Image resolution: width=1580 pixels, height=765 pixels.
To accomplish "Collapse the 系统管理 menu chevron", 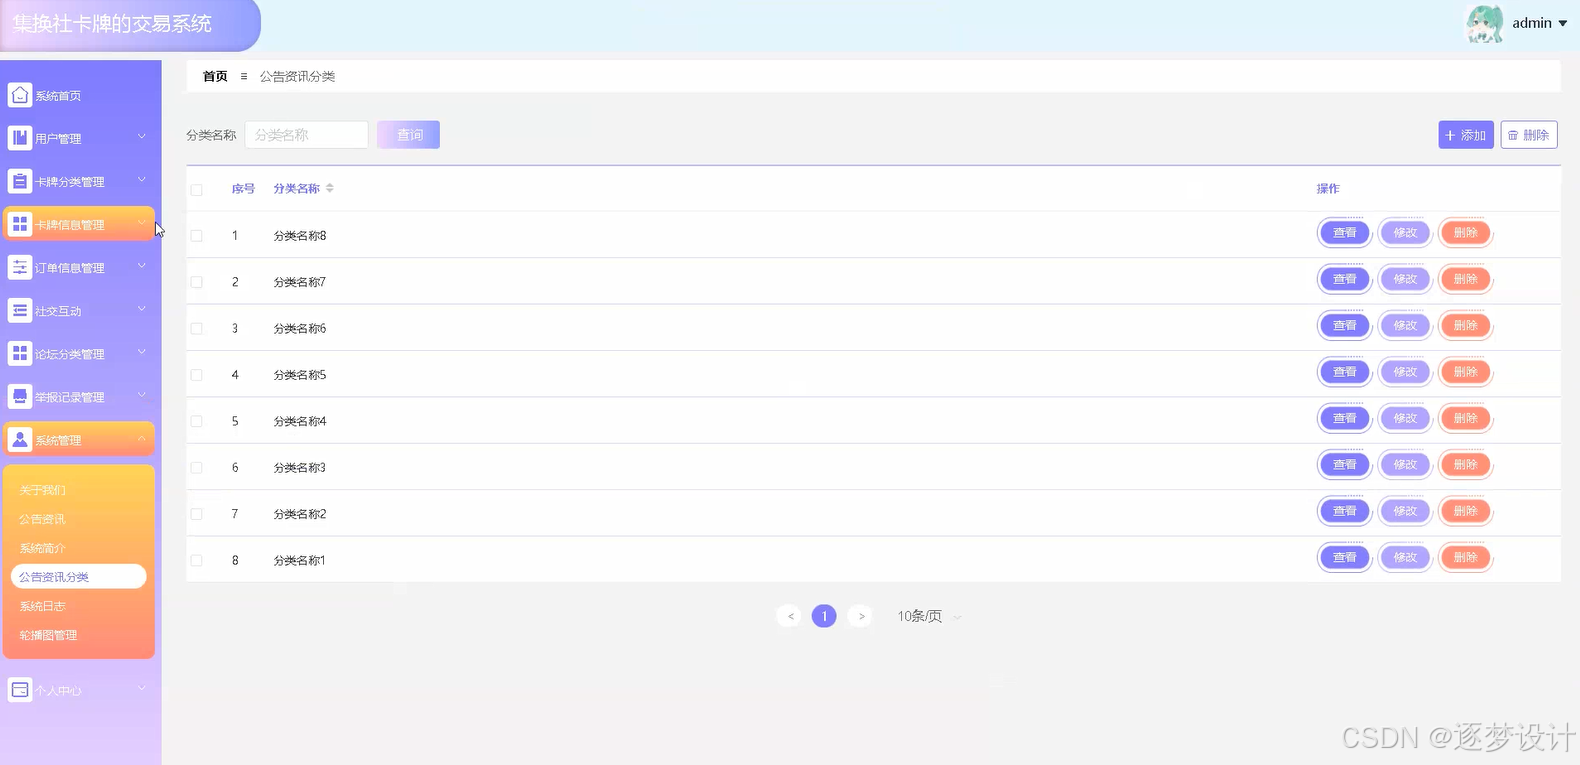I will pos(142,438).
